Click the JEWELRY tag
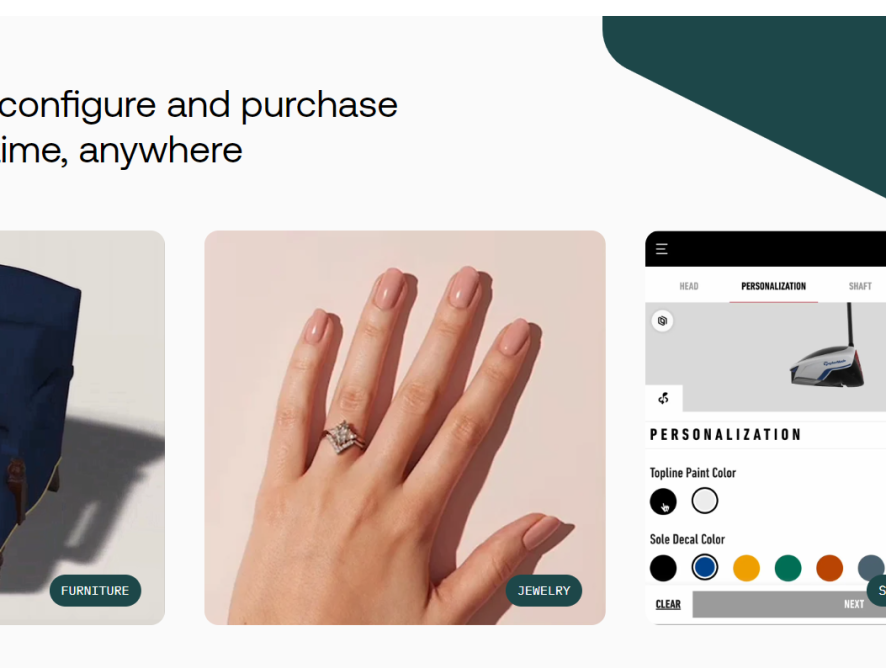Screen dimensions: 886x668 [x=544, y=591]
